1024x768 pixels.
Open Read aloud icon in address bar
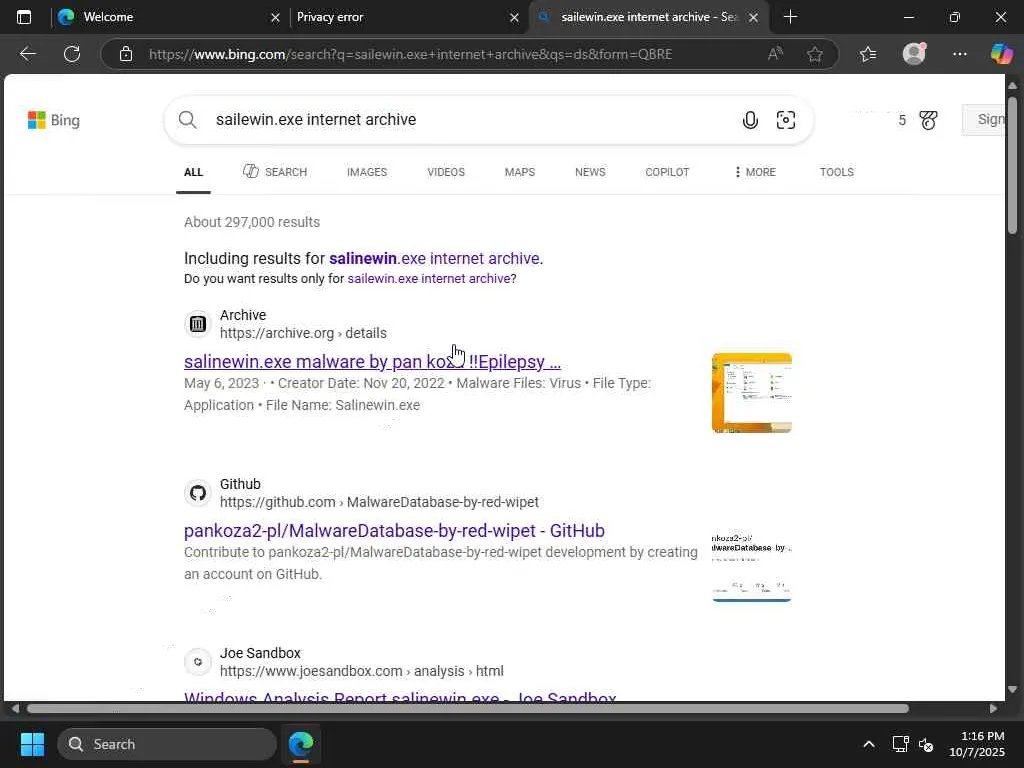click(775, 54)
